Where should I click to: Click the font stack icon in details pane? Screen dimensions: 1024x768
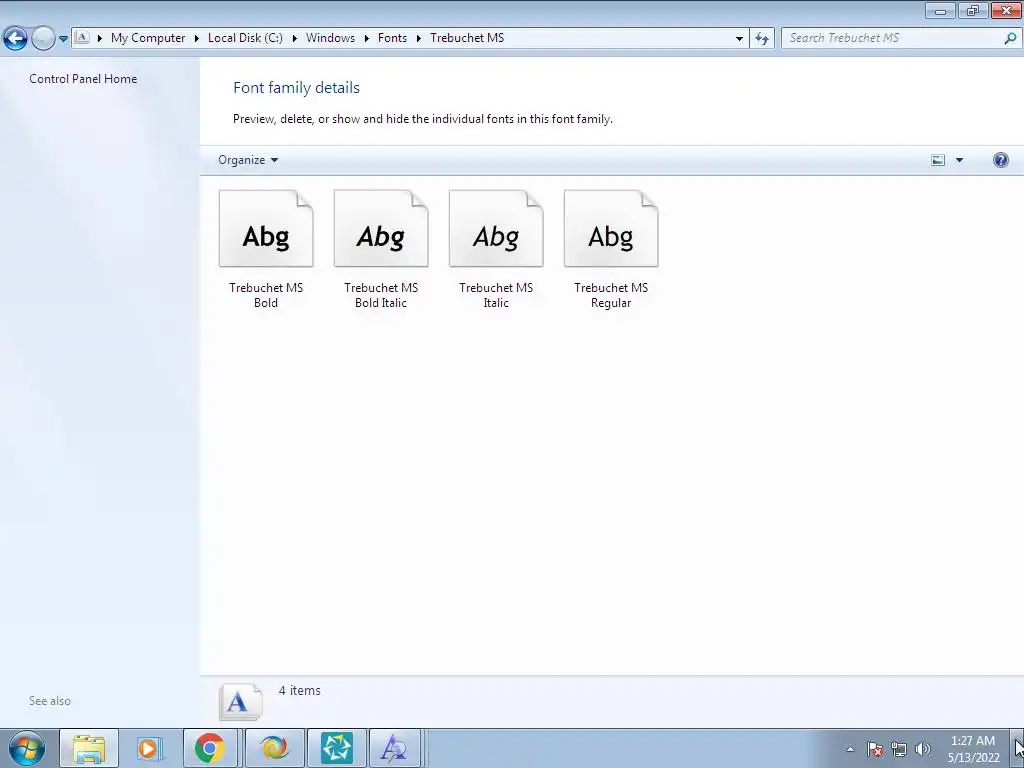point(240,701)
